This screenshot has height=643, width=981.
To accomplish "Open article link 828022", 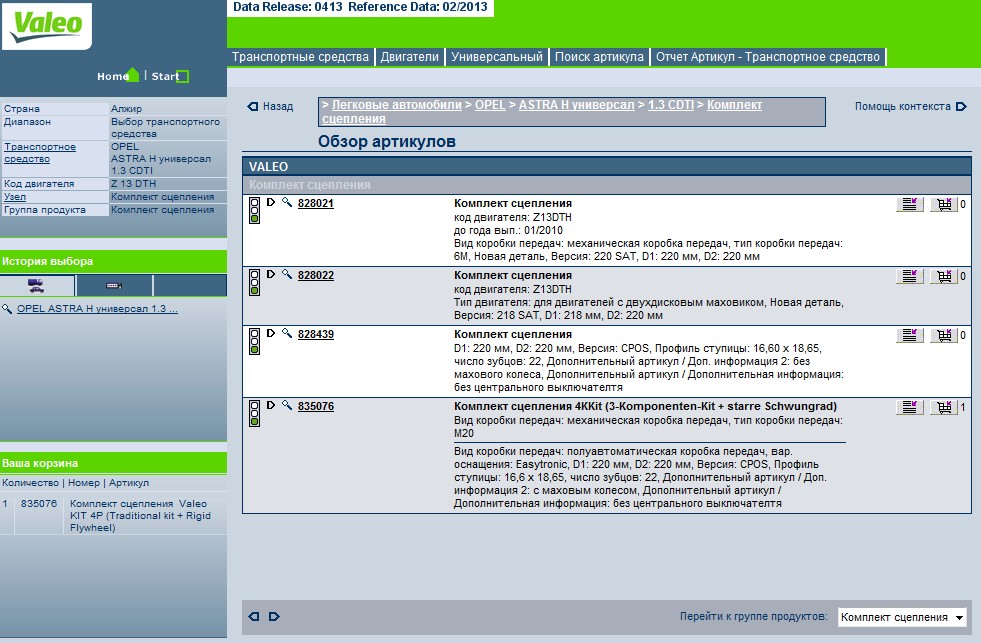I will click(316, 275).
